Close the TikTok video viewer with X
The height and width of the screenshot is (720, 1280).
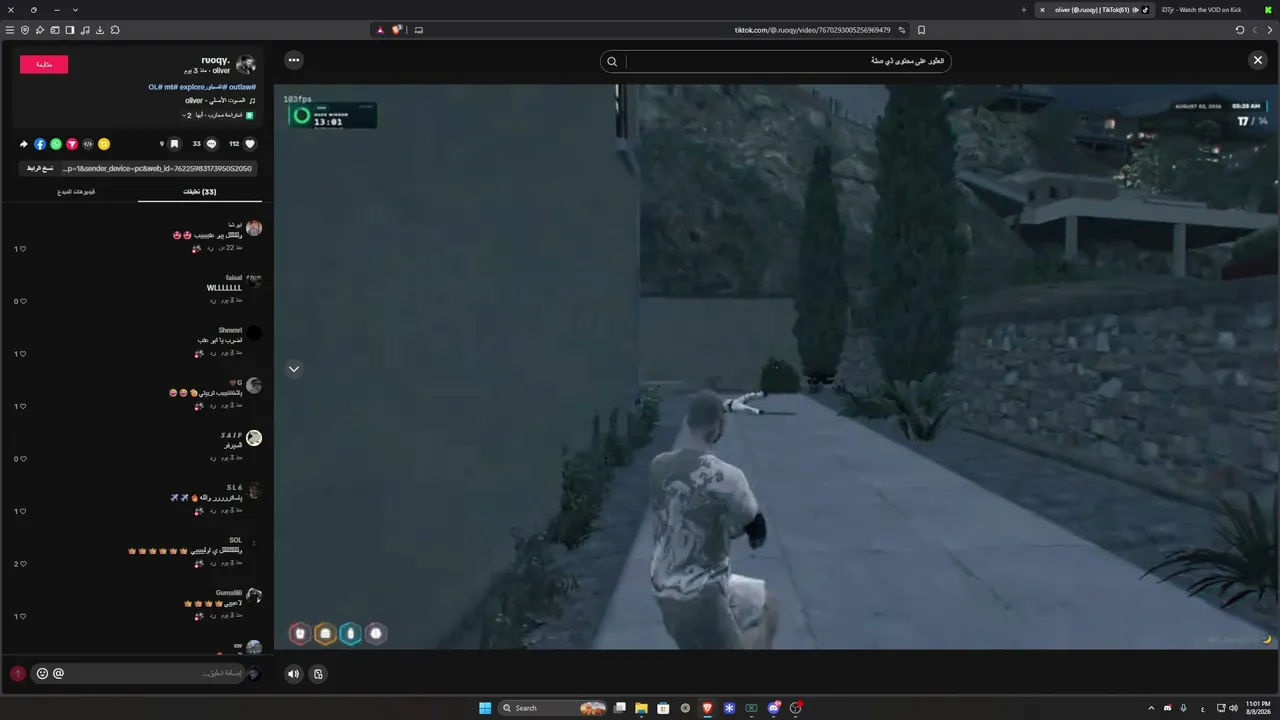[x=1258, y=60]
